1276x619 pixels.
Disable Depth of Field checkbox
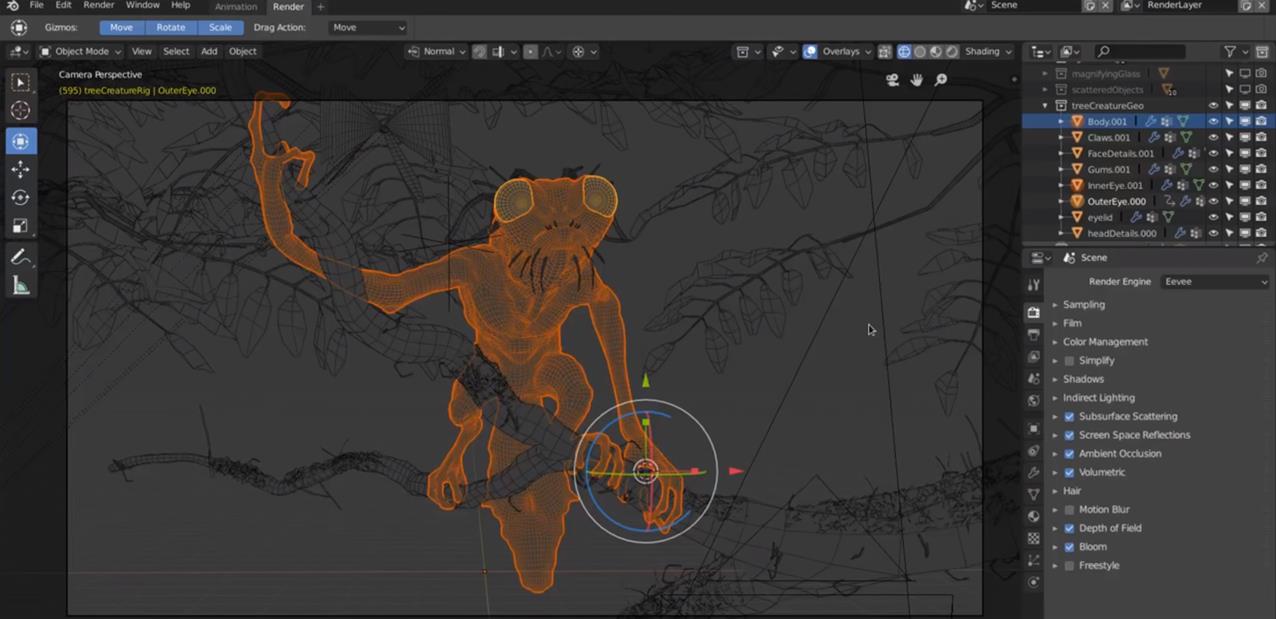point(1069,528)
